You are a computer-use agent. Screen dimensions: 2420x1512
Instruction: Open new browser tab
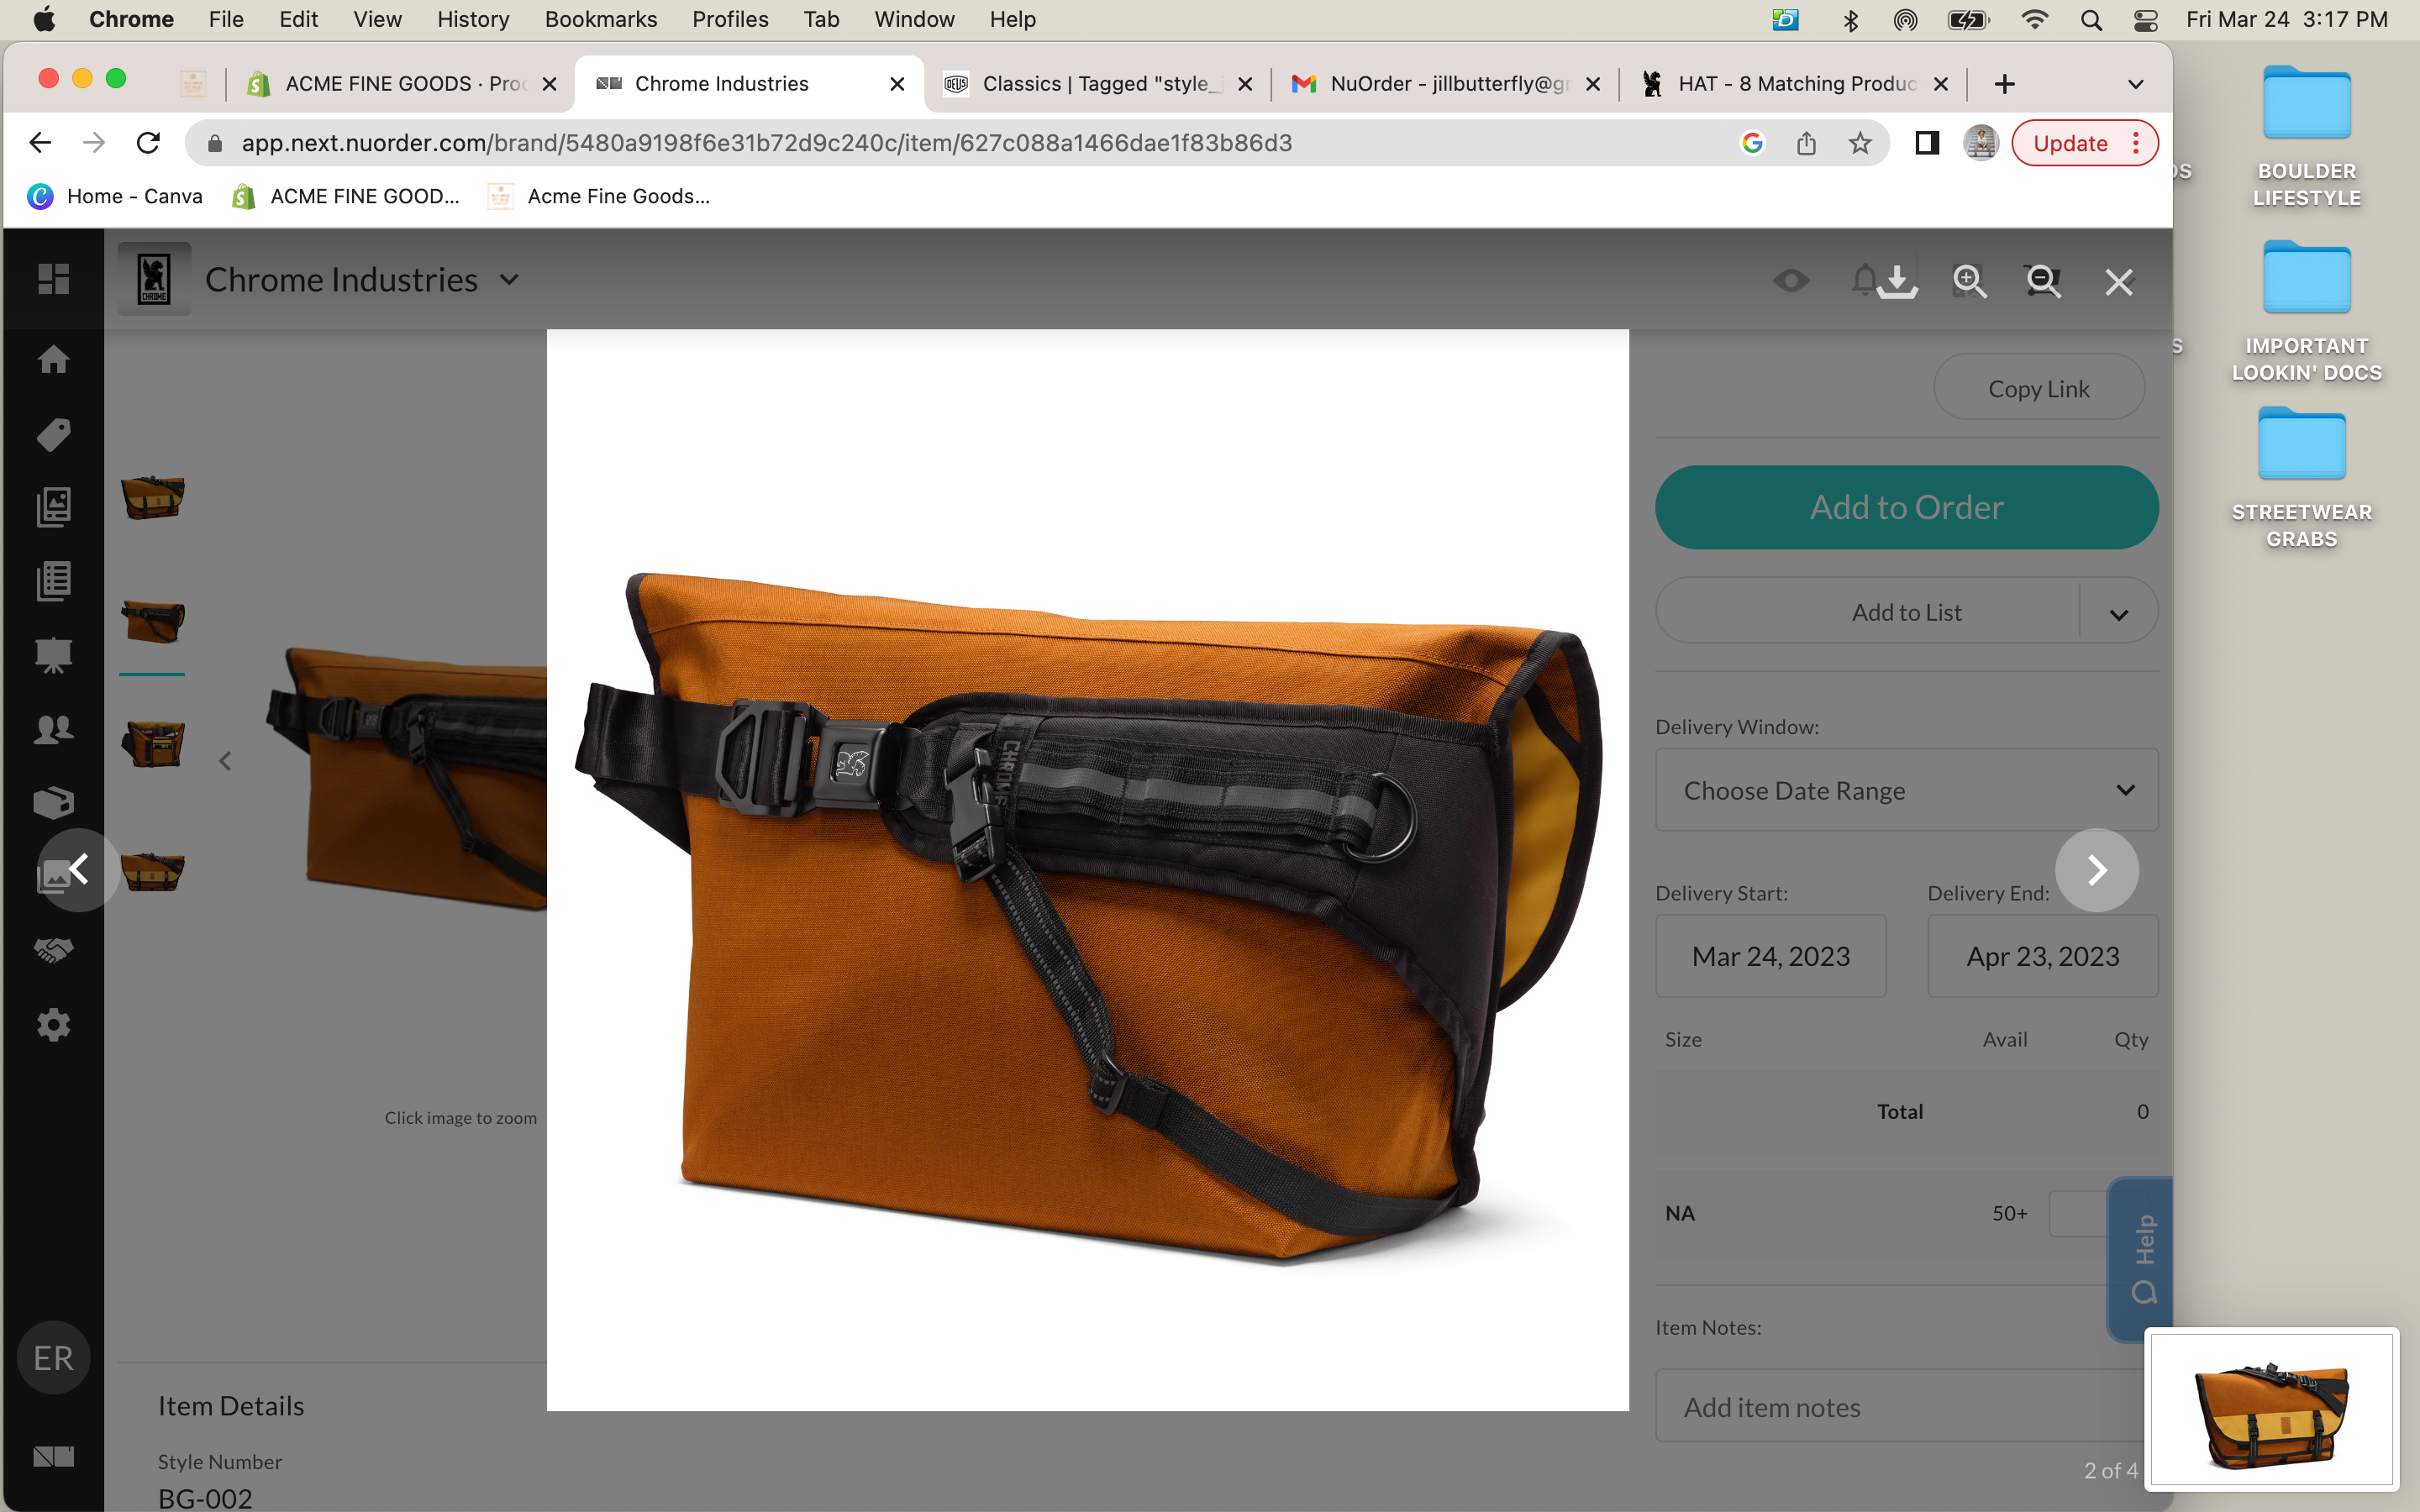2004,84
